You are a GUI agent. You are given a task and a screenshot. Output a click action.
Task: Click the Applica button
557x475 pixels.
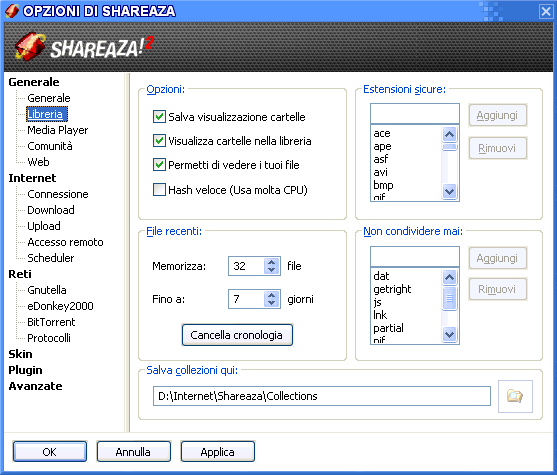click(218, 452)
